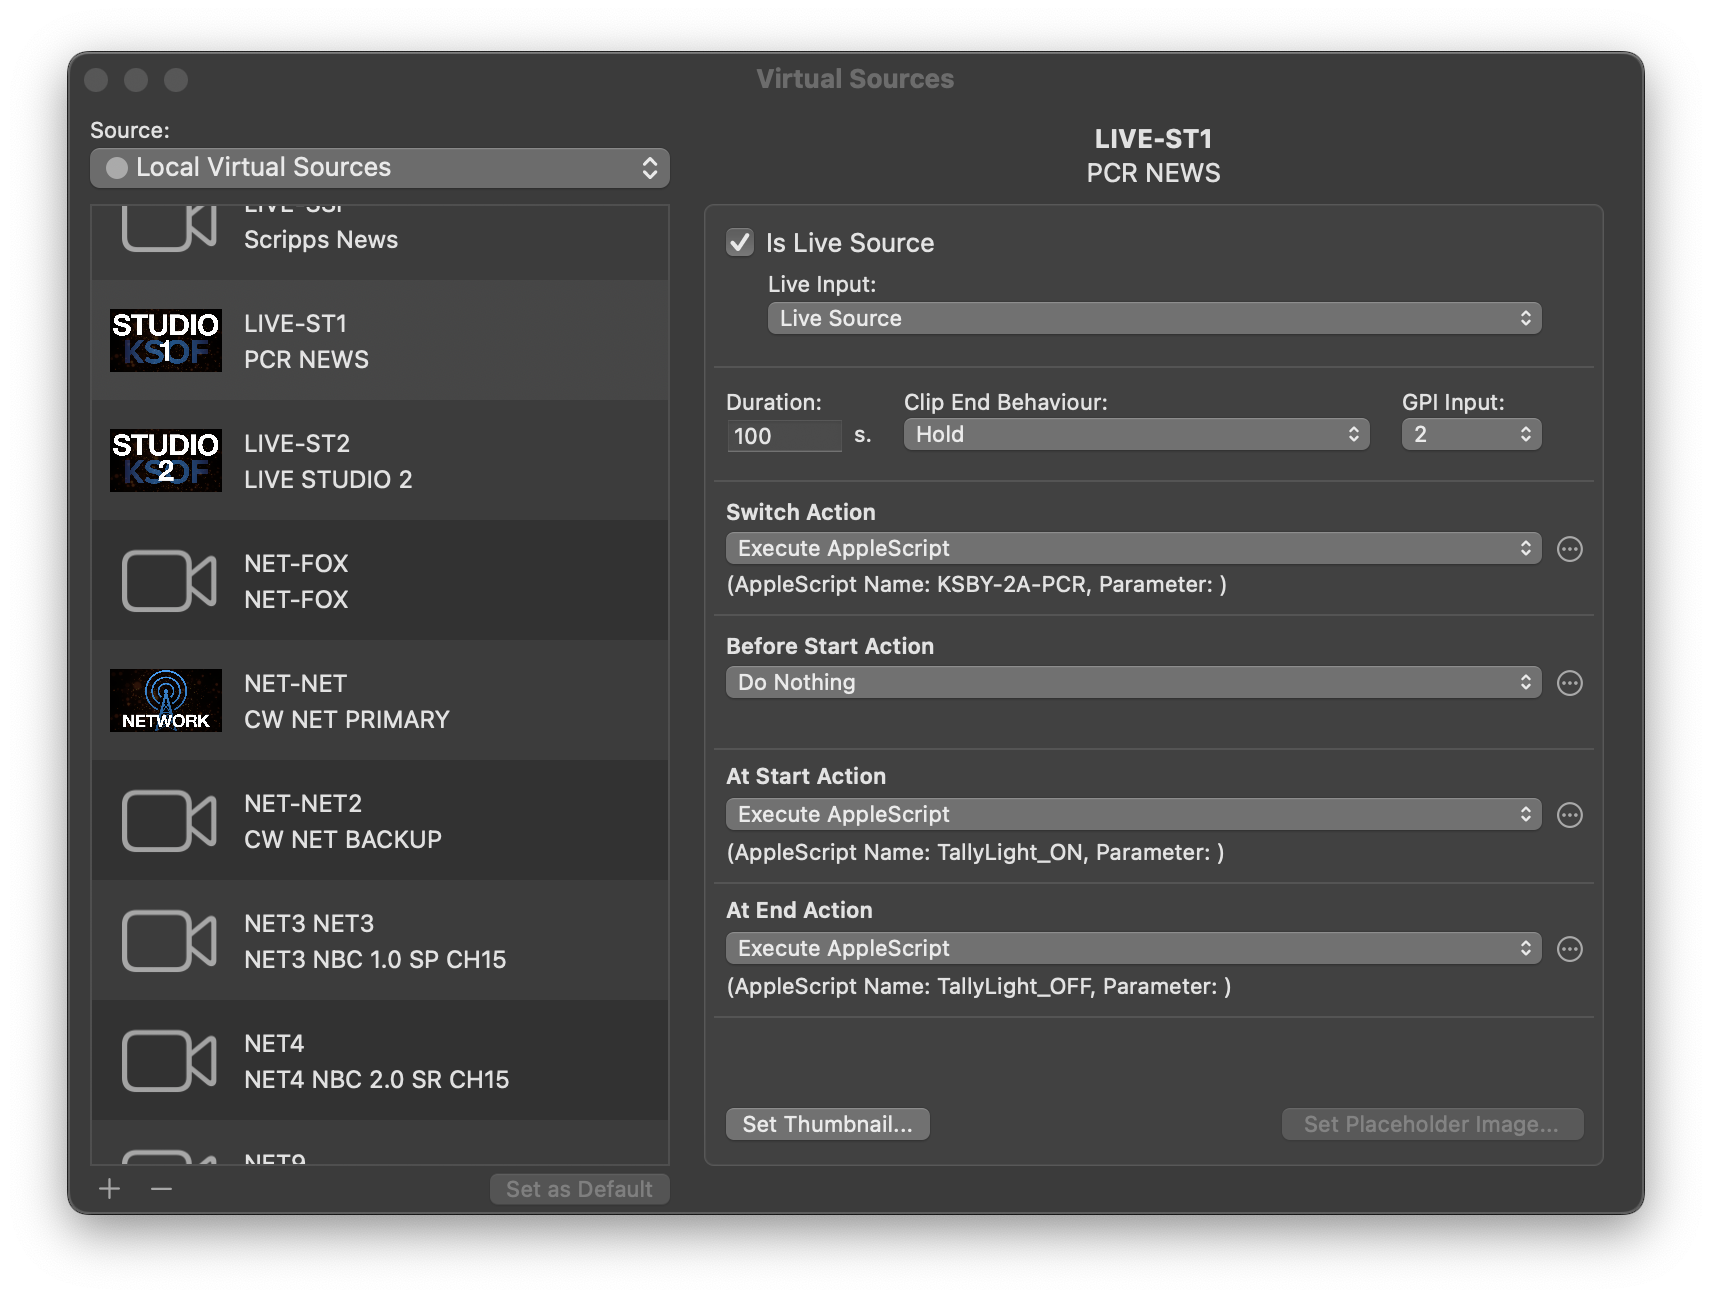Click the TallyLight_ON AppleScript name text
This screenshot has width=1712, height=1298.
click(1009, 852)
